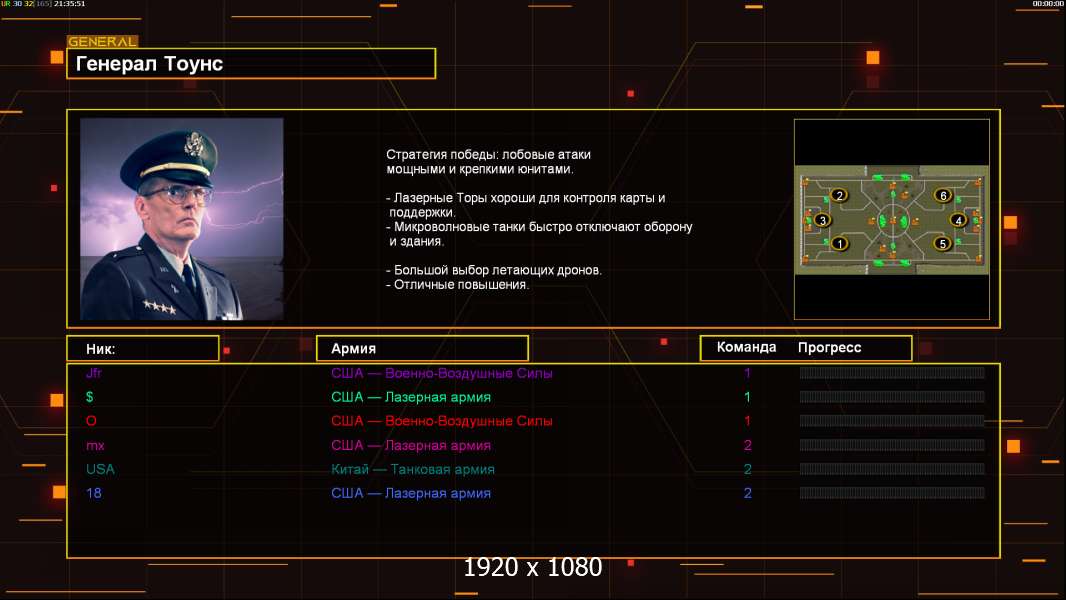The image size is (1066, 600).
Task: Choose start position marker 6 on the map
Action: 943,196
